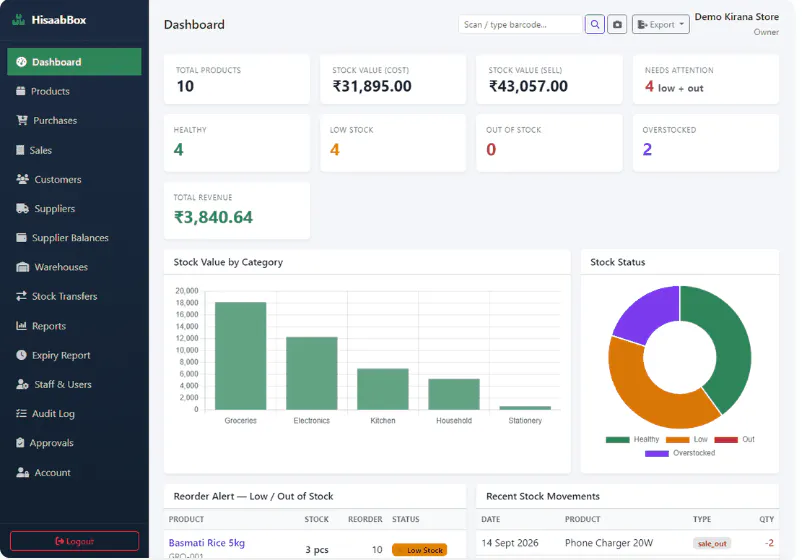Navigate to Sales section label
802x560 pixels.
(x=40, y=150)
